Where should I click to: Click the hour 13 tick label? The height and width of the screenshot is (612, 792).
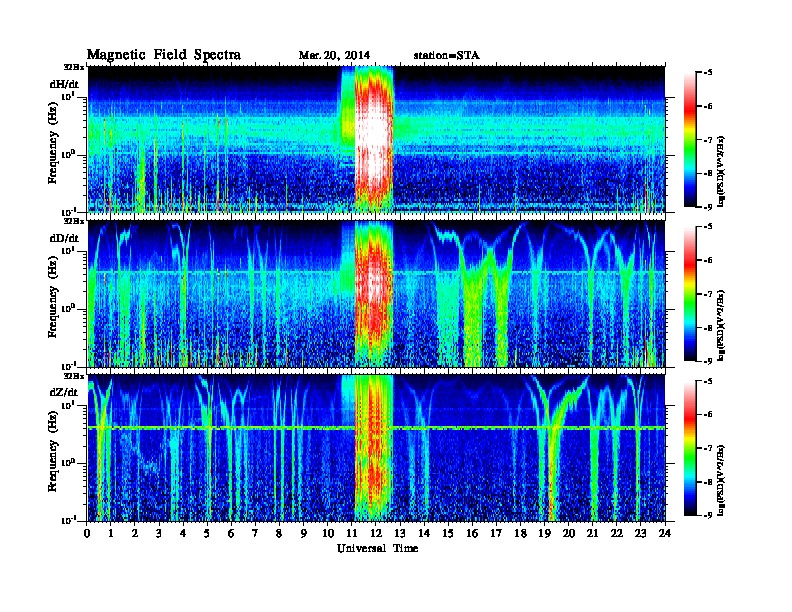[x=400, y=534]
